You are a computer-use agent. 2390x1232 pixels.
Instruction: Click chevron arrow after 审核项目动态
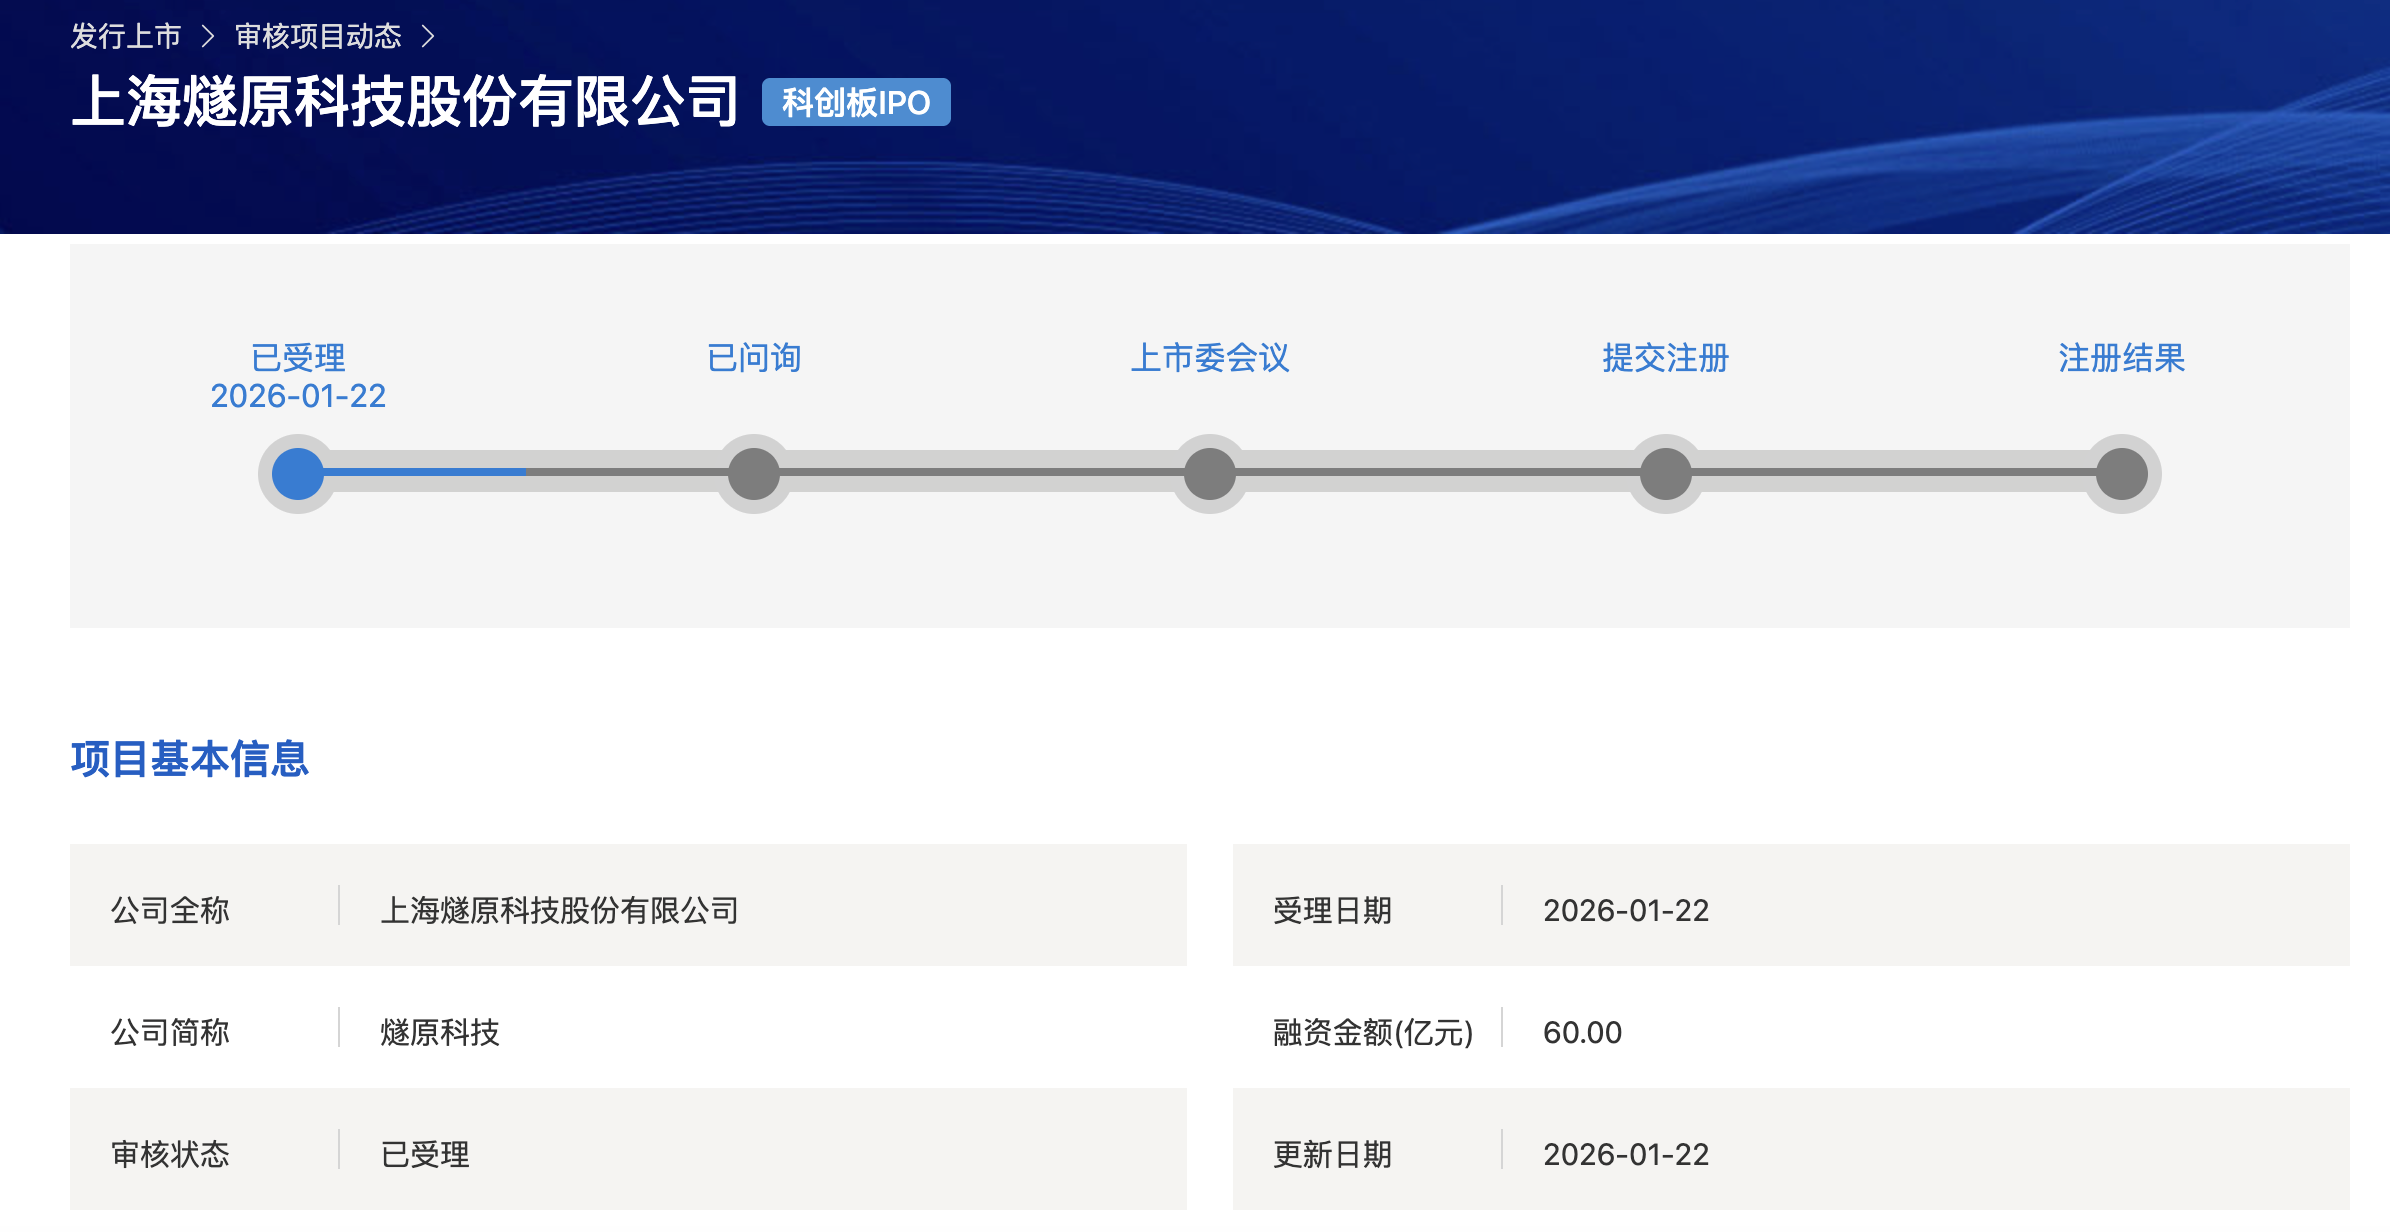[428, 37]
